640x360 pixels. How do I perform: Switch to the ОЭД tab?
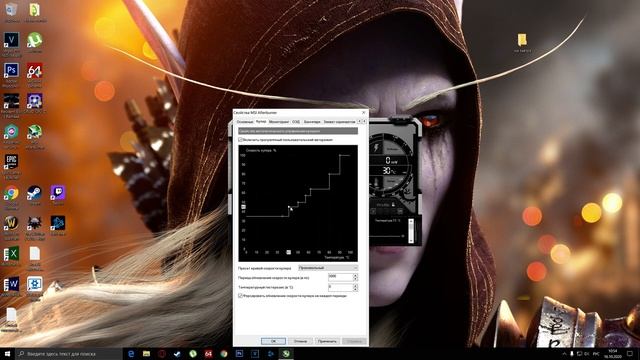(x=296, y=122)
